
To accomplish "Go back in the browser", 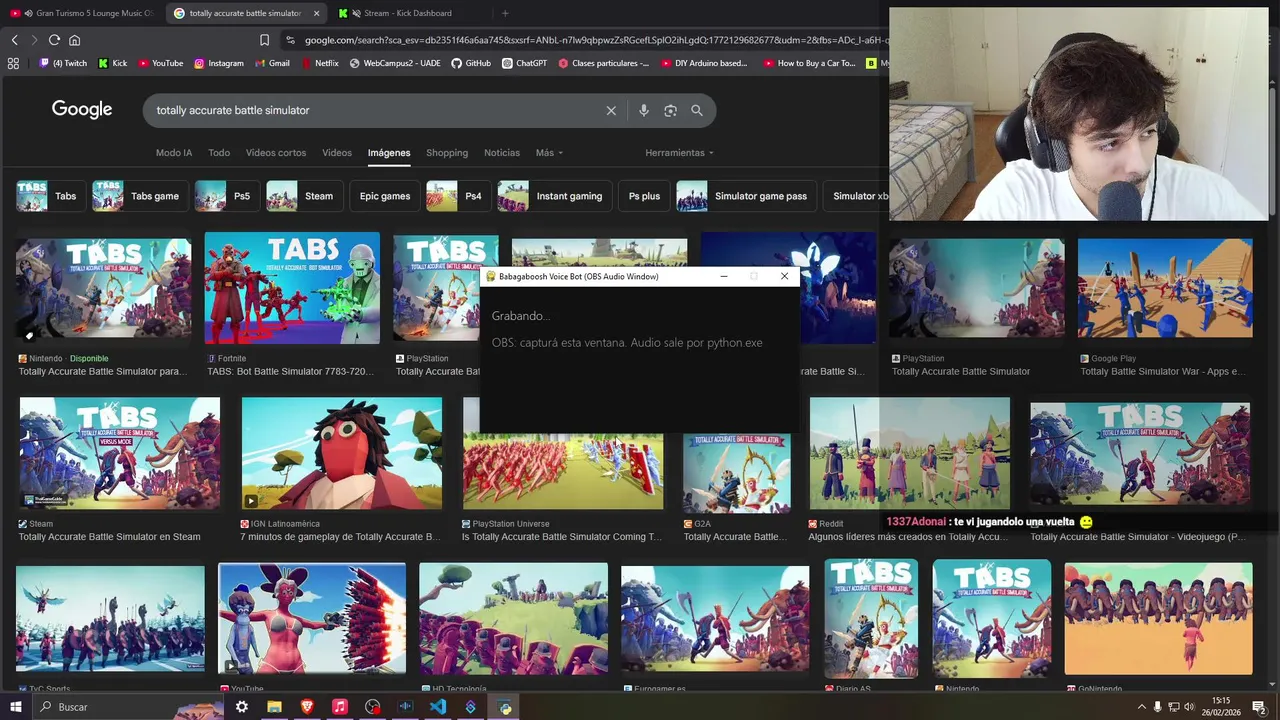I will [x=14, y=40].
